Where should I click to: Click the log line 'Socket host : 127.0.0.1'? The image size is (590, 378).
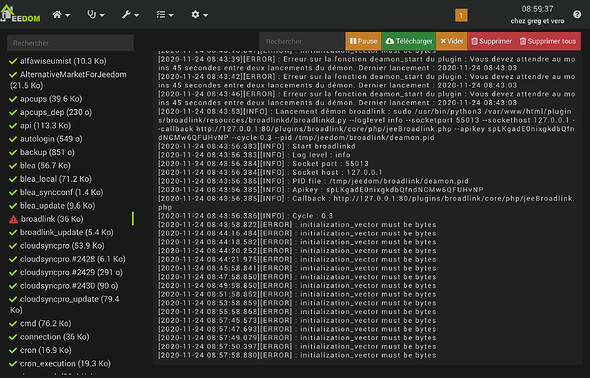(x=270, y=172)
